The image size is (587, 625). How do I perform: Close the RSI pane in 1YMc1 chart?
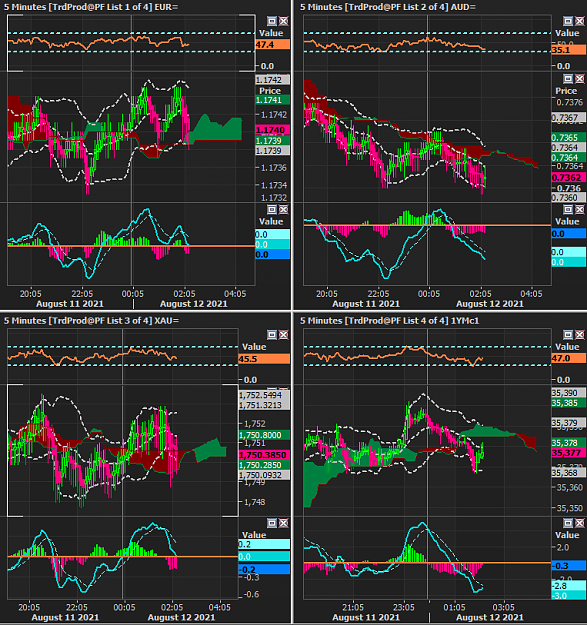point(579,335)
